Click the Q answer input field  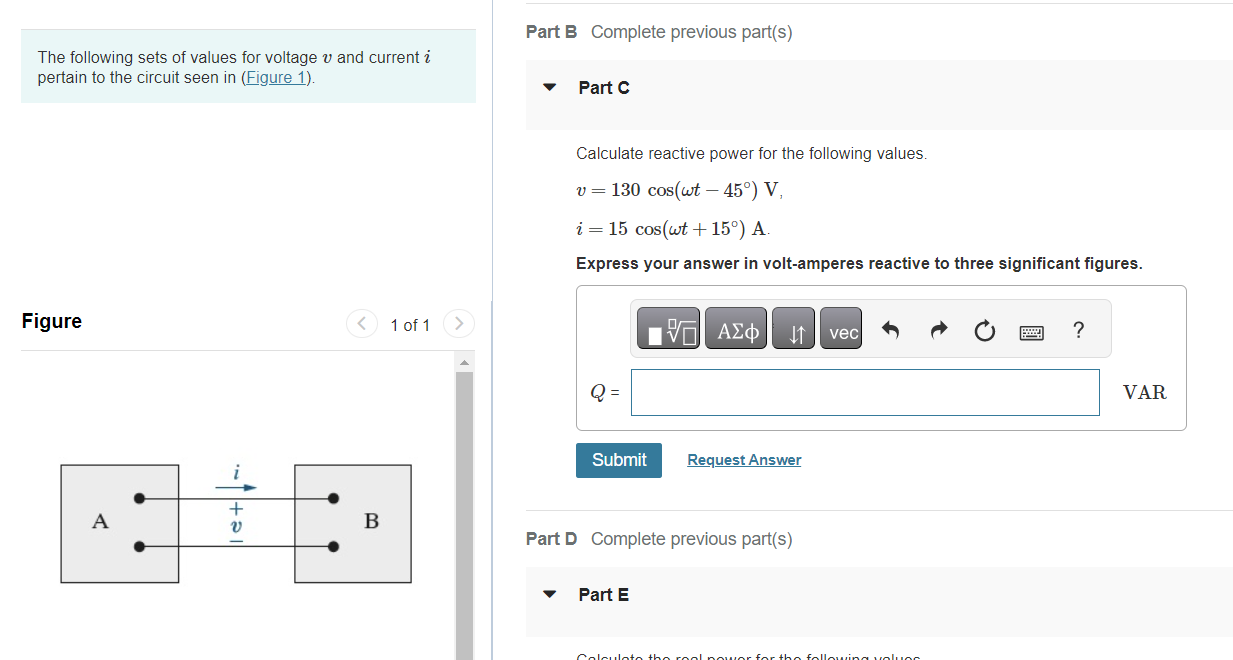click(x=864, y=392)
